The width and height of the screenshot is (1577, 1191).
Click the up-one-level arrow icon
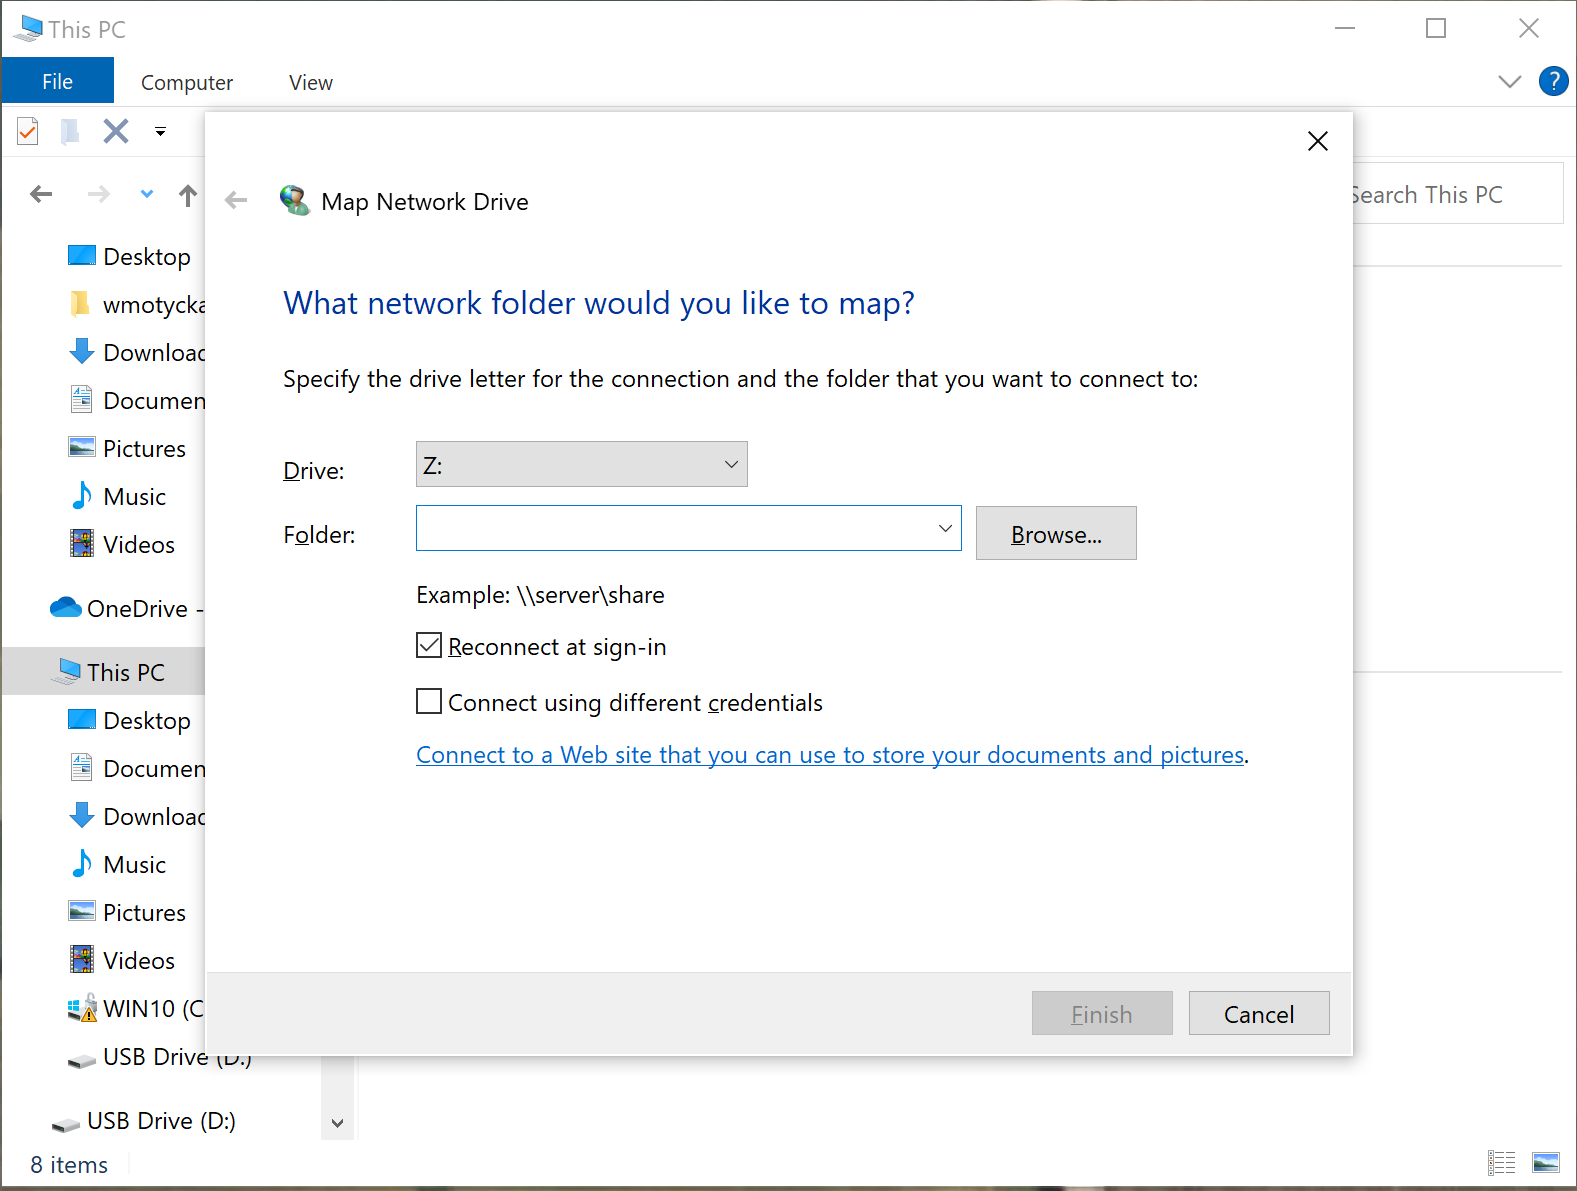pos(188,195)
